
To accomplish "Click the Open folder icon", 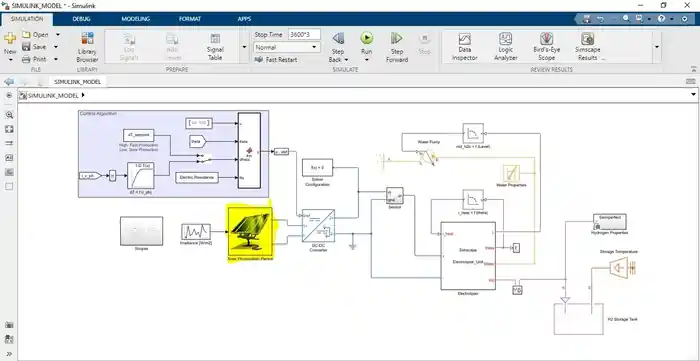I will pyautogui.click(x=26, y=34).
